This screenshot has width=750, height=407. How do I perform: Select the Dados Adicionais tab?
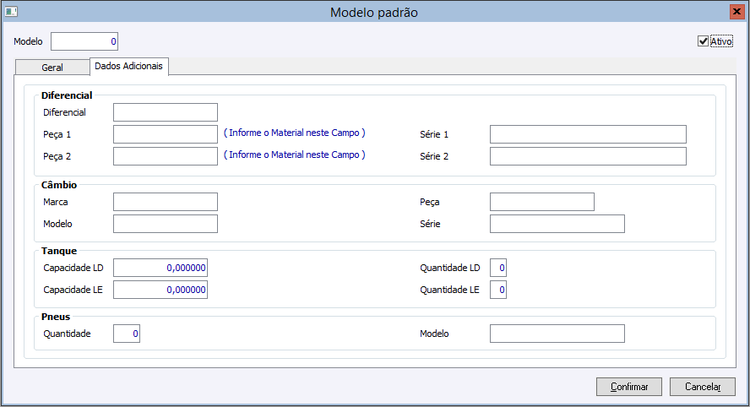(130, 67)
